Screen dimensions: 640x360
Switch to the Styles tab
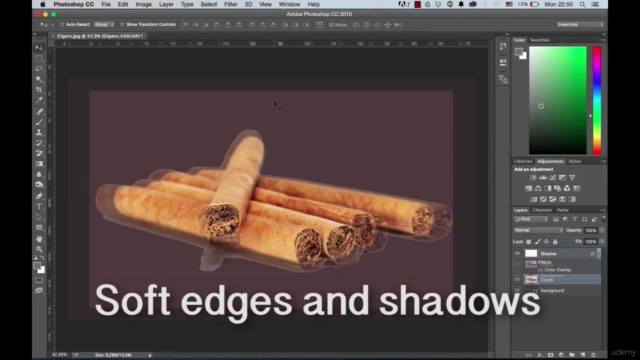(x=575, y=161)
